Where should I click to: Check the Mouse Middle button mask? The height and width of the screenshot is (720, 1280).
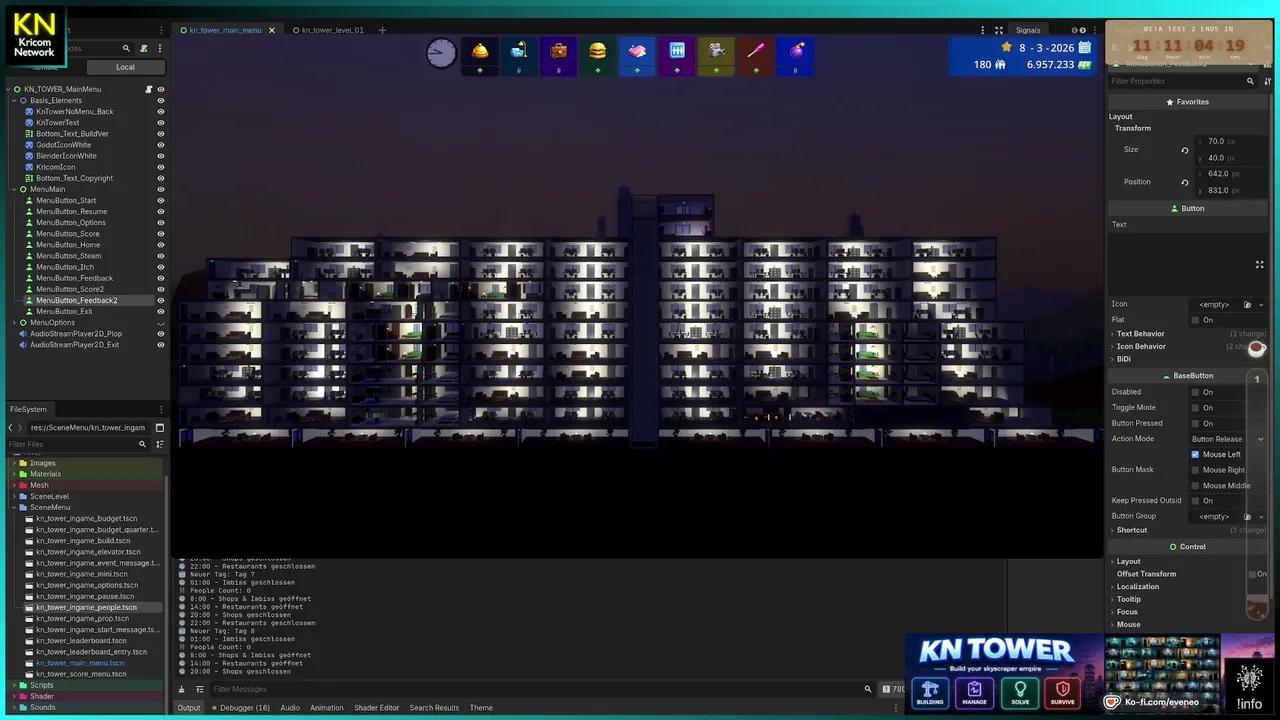(1195, 486)
